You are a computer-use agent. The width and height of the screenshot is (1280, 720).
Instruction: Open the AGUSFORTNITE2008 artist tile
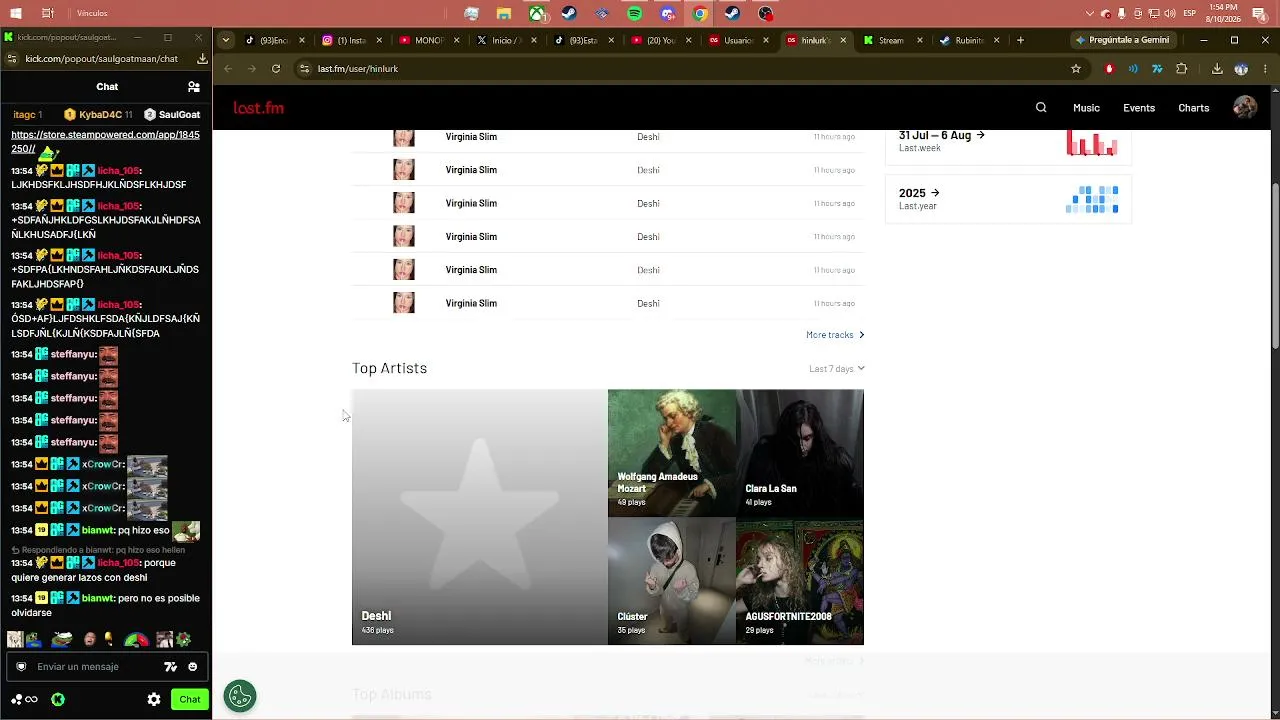coord(800,581)
